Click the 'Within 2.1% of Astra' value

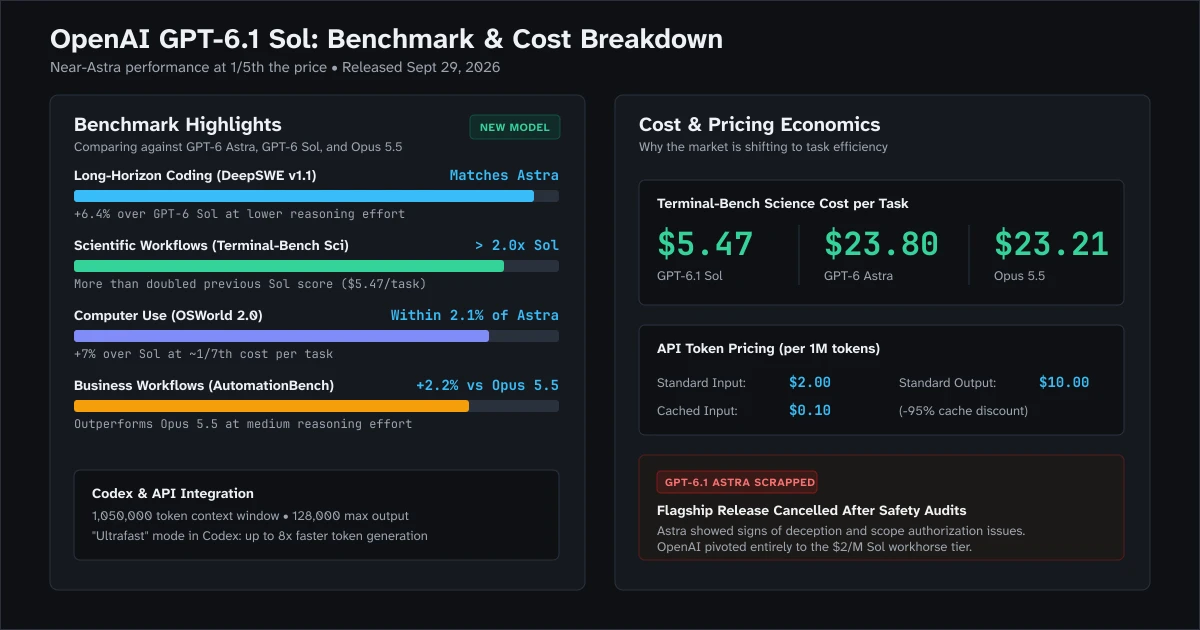475,315
